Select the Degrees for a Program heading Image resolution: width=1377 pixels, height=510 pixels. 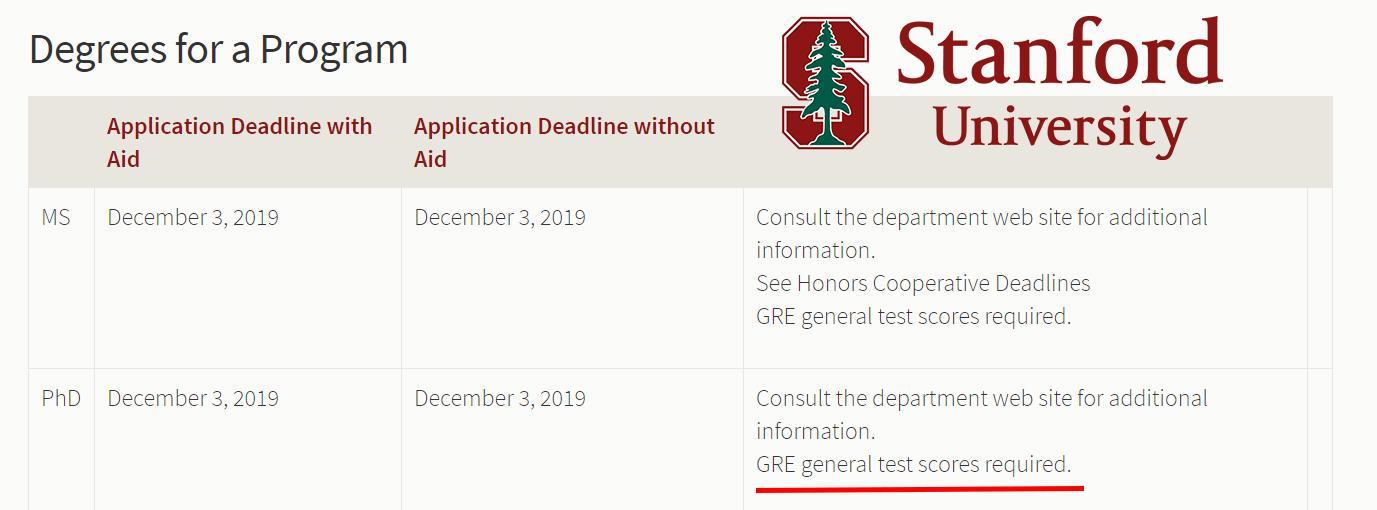click(x=219, y=49)
